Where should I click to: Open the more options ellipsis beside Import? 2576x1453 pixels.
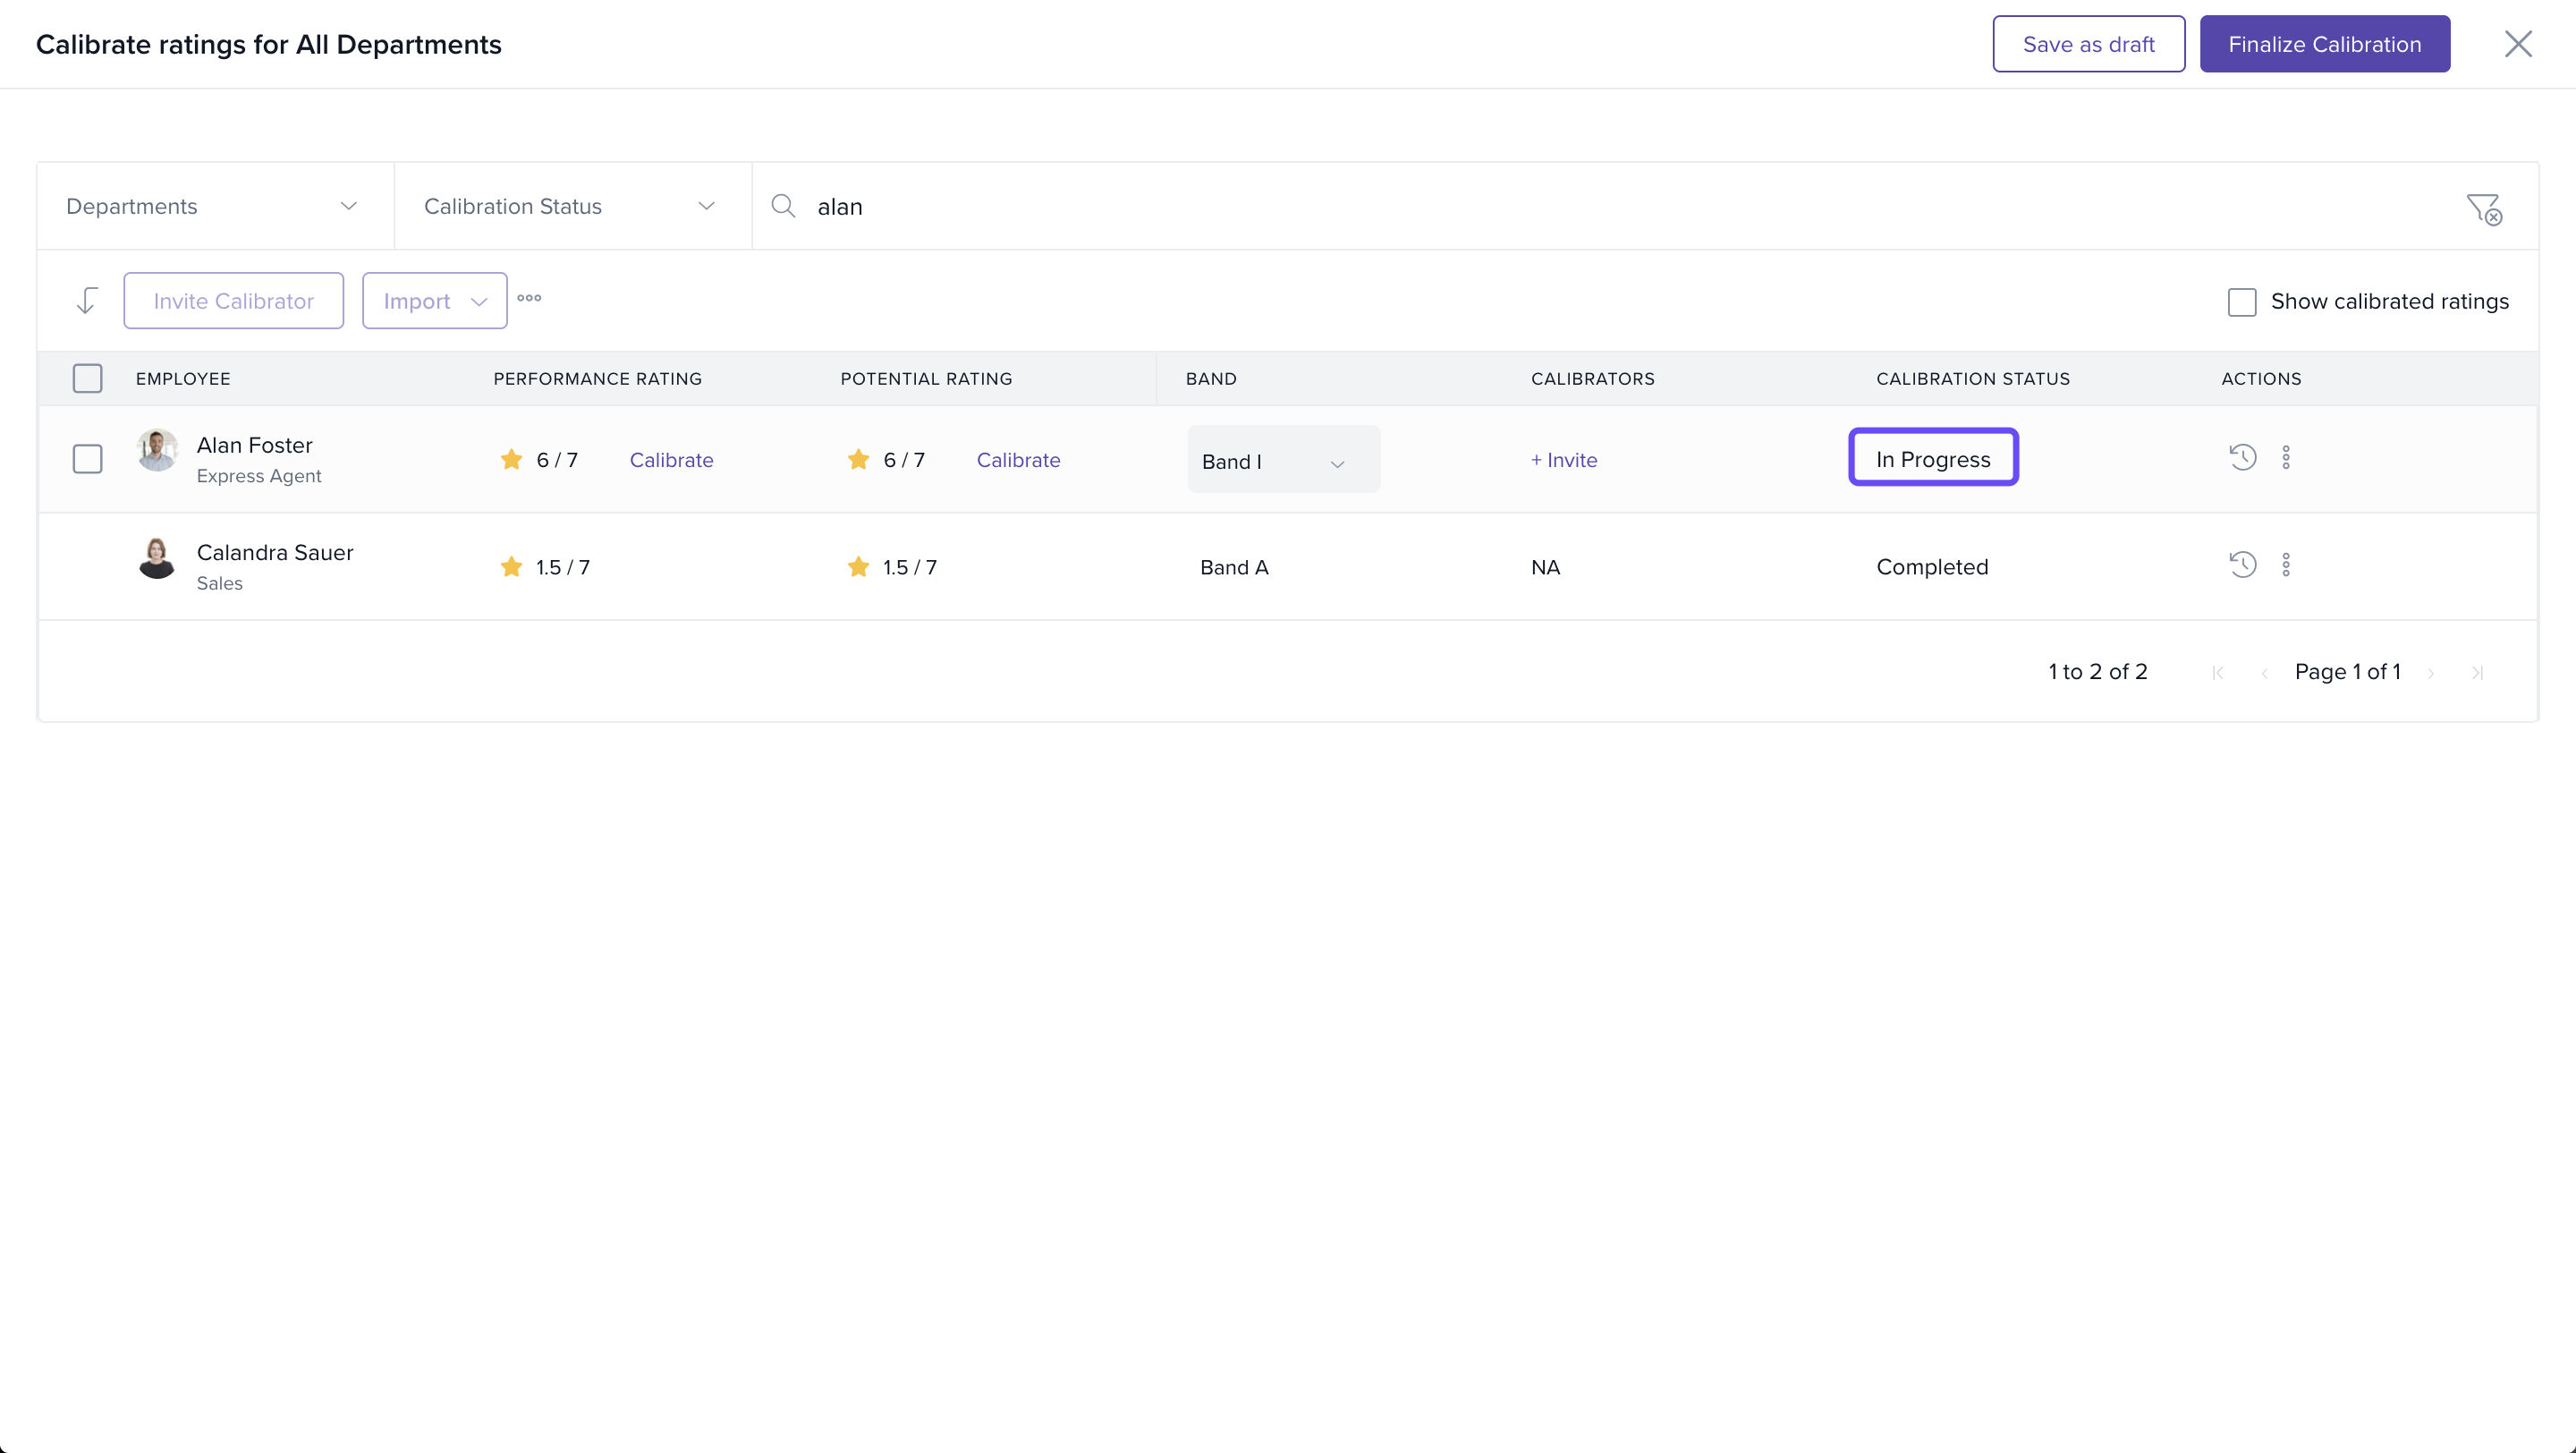[x=529, y=298]
